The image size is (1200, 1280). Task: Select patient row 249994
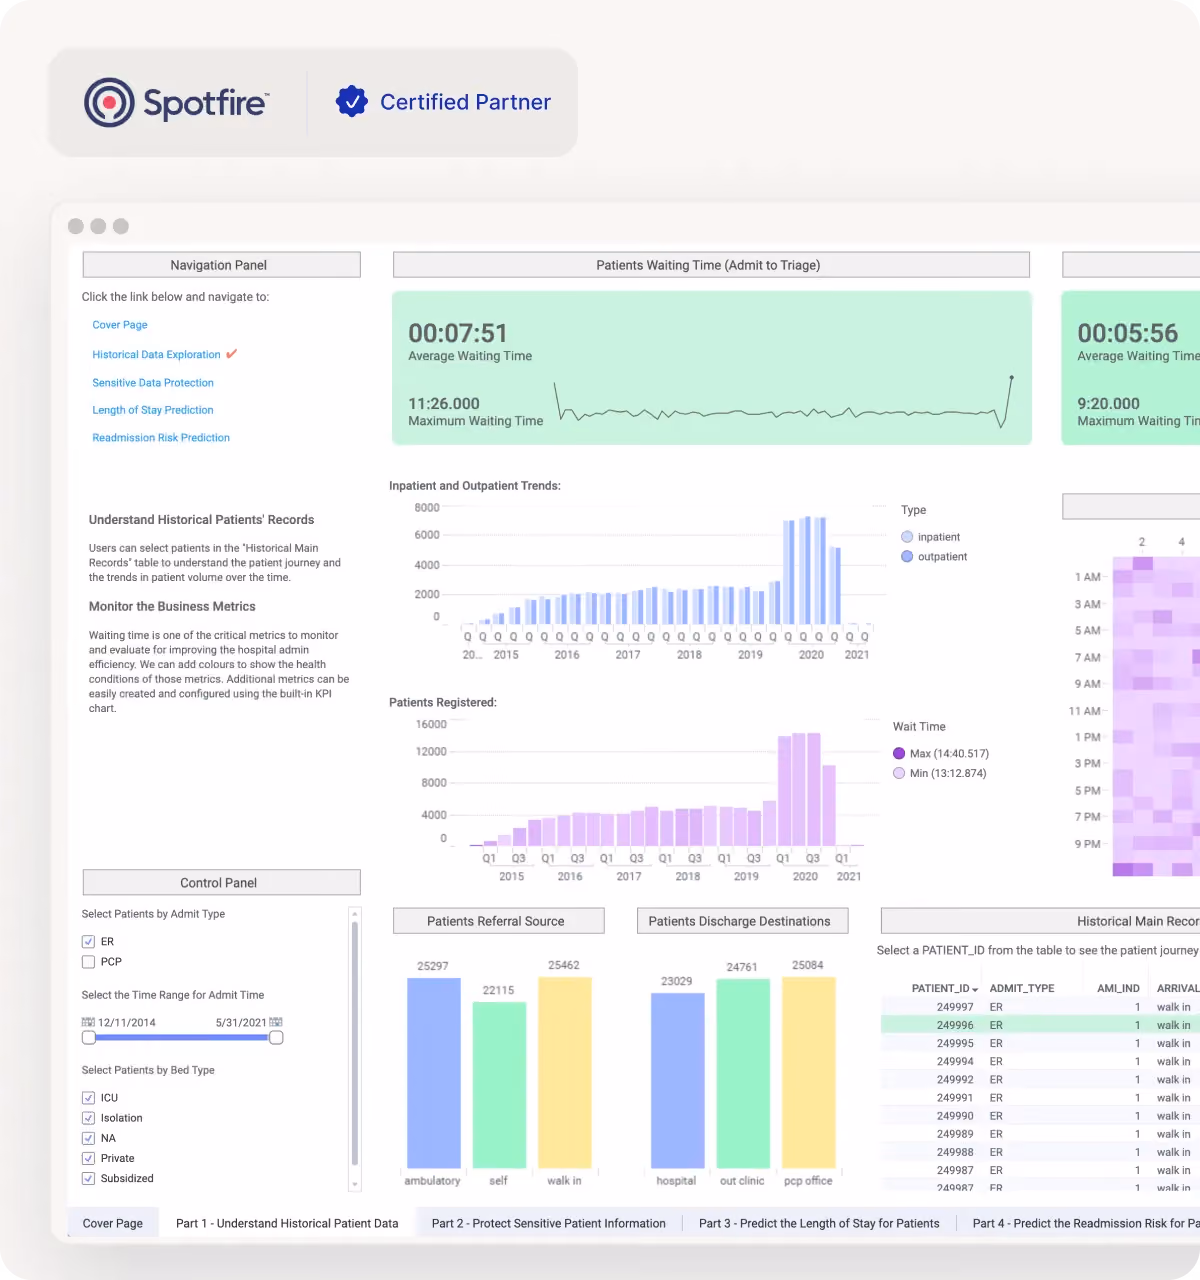point(1040,1061)
